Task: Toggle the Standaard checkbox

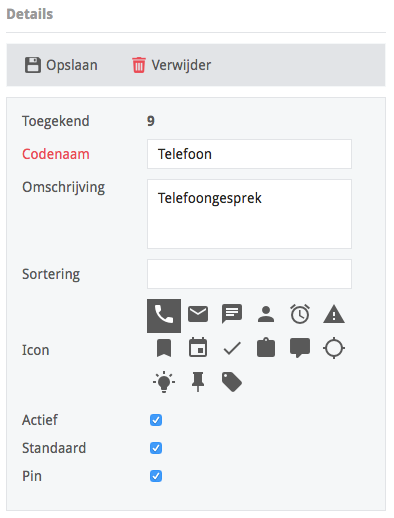Action: [x=156, y=448]
